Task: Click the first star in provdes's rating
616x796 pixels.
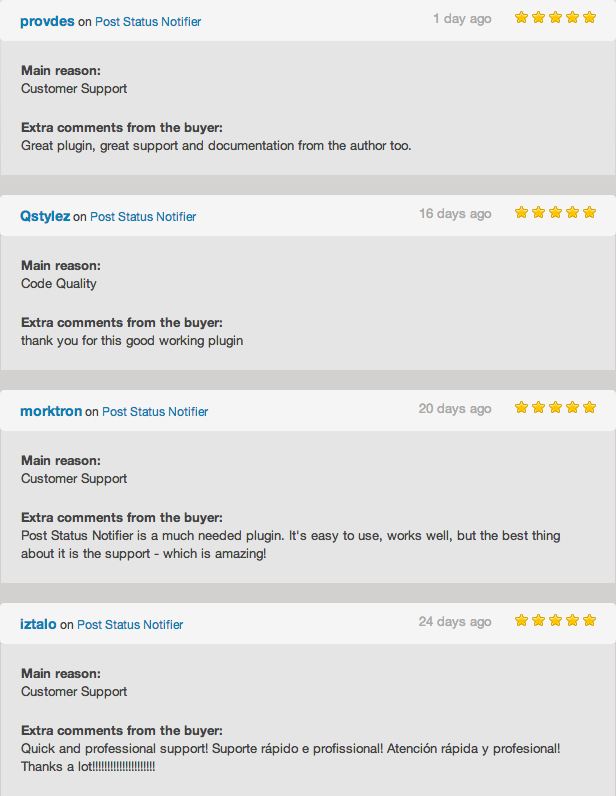Action: click(521, 17)
